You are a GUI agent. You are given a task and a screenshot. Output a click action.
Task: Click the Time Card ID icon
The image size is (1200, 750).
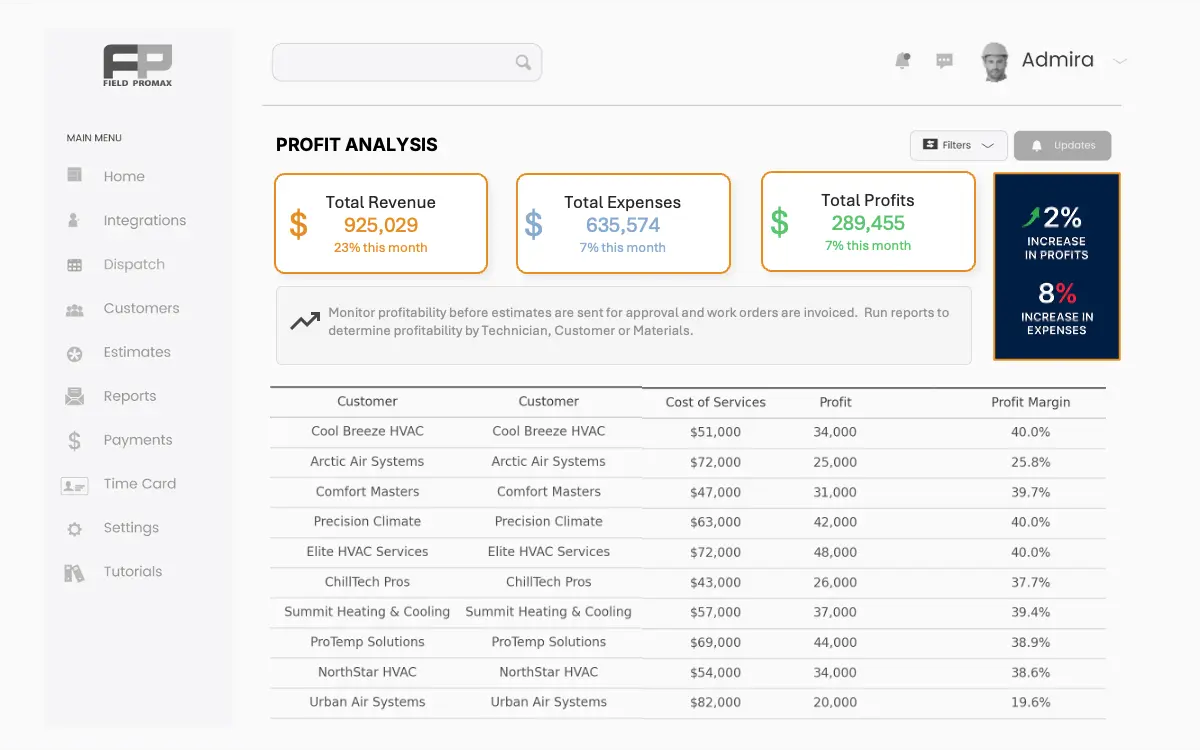[75, 485]
